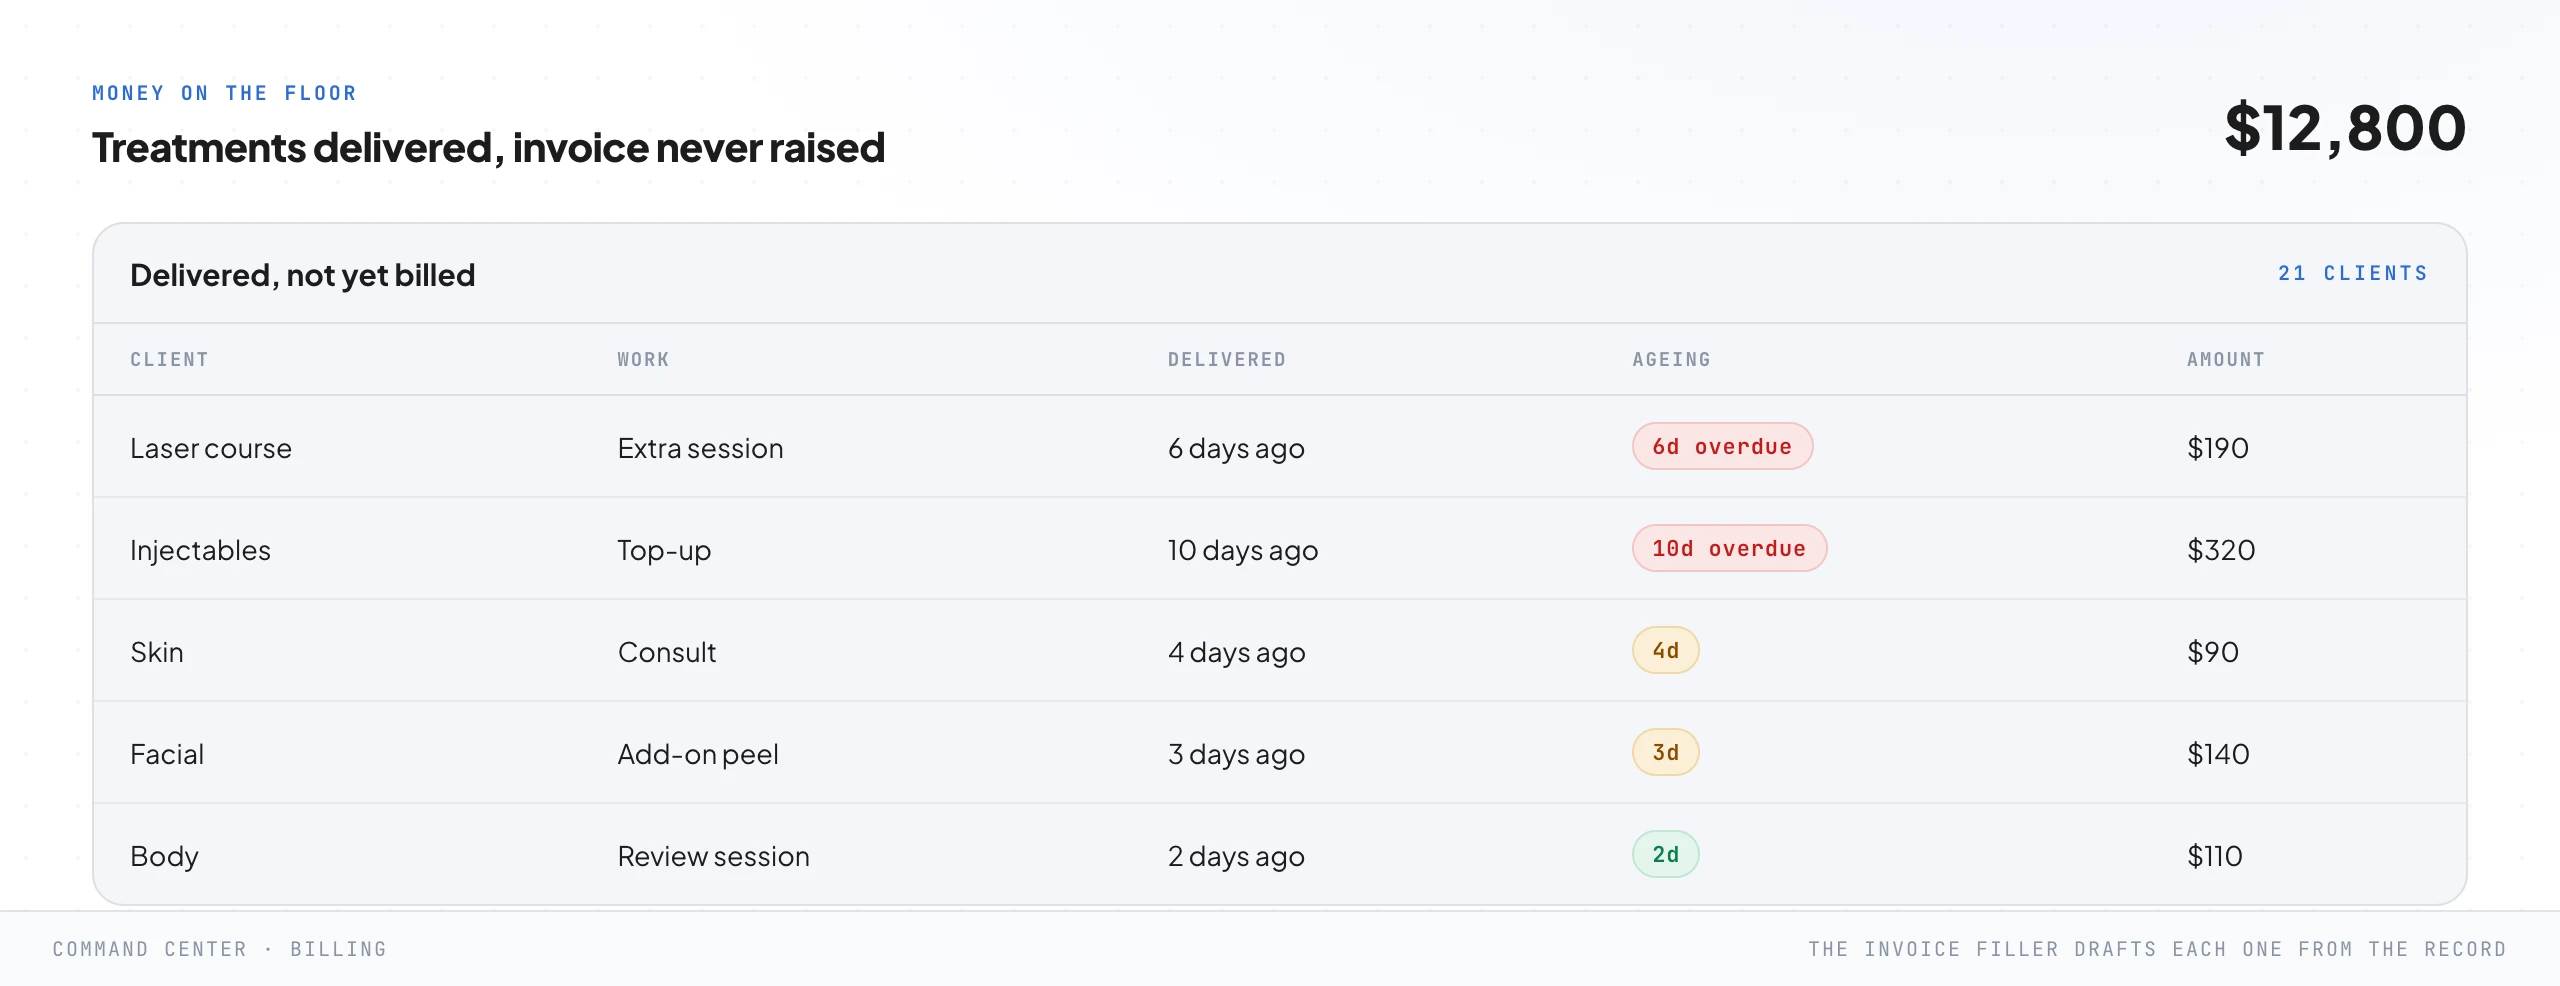Open the Laser course client row
The width and height of the screenshot is (2560, 986).
coord(1280,447)
